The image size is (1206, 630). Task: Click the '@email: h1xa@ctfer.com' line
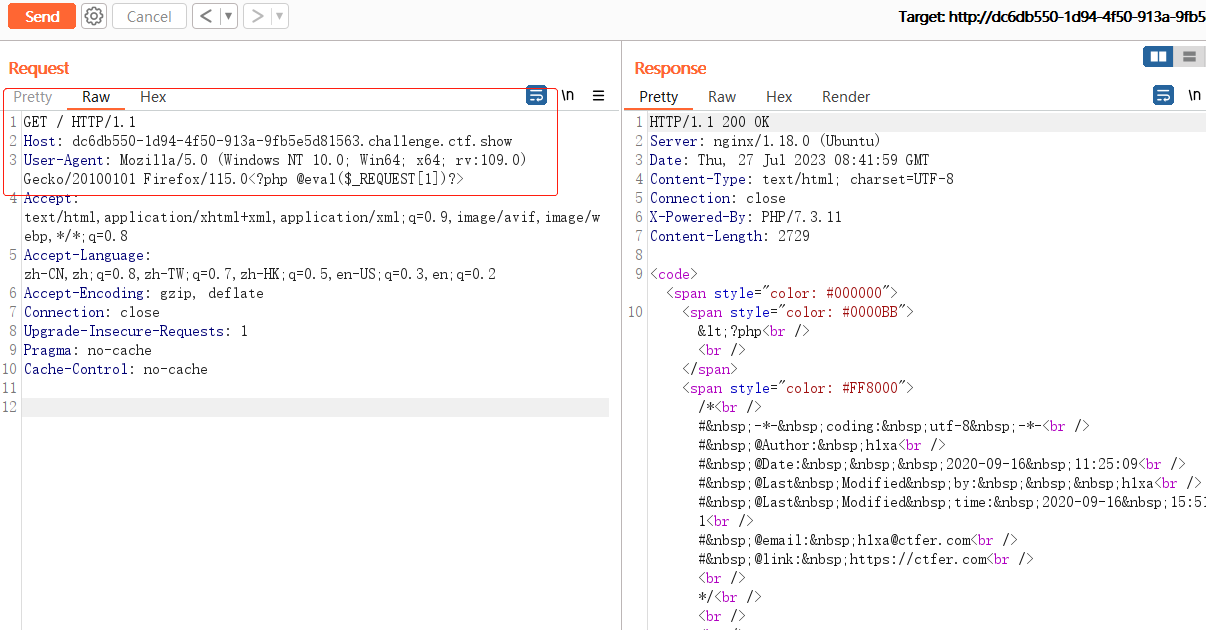(858, 540)
